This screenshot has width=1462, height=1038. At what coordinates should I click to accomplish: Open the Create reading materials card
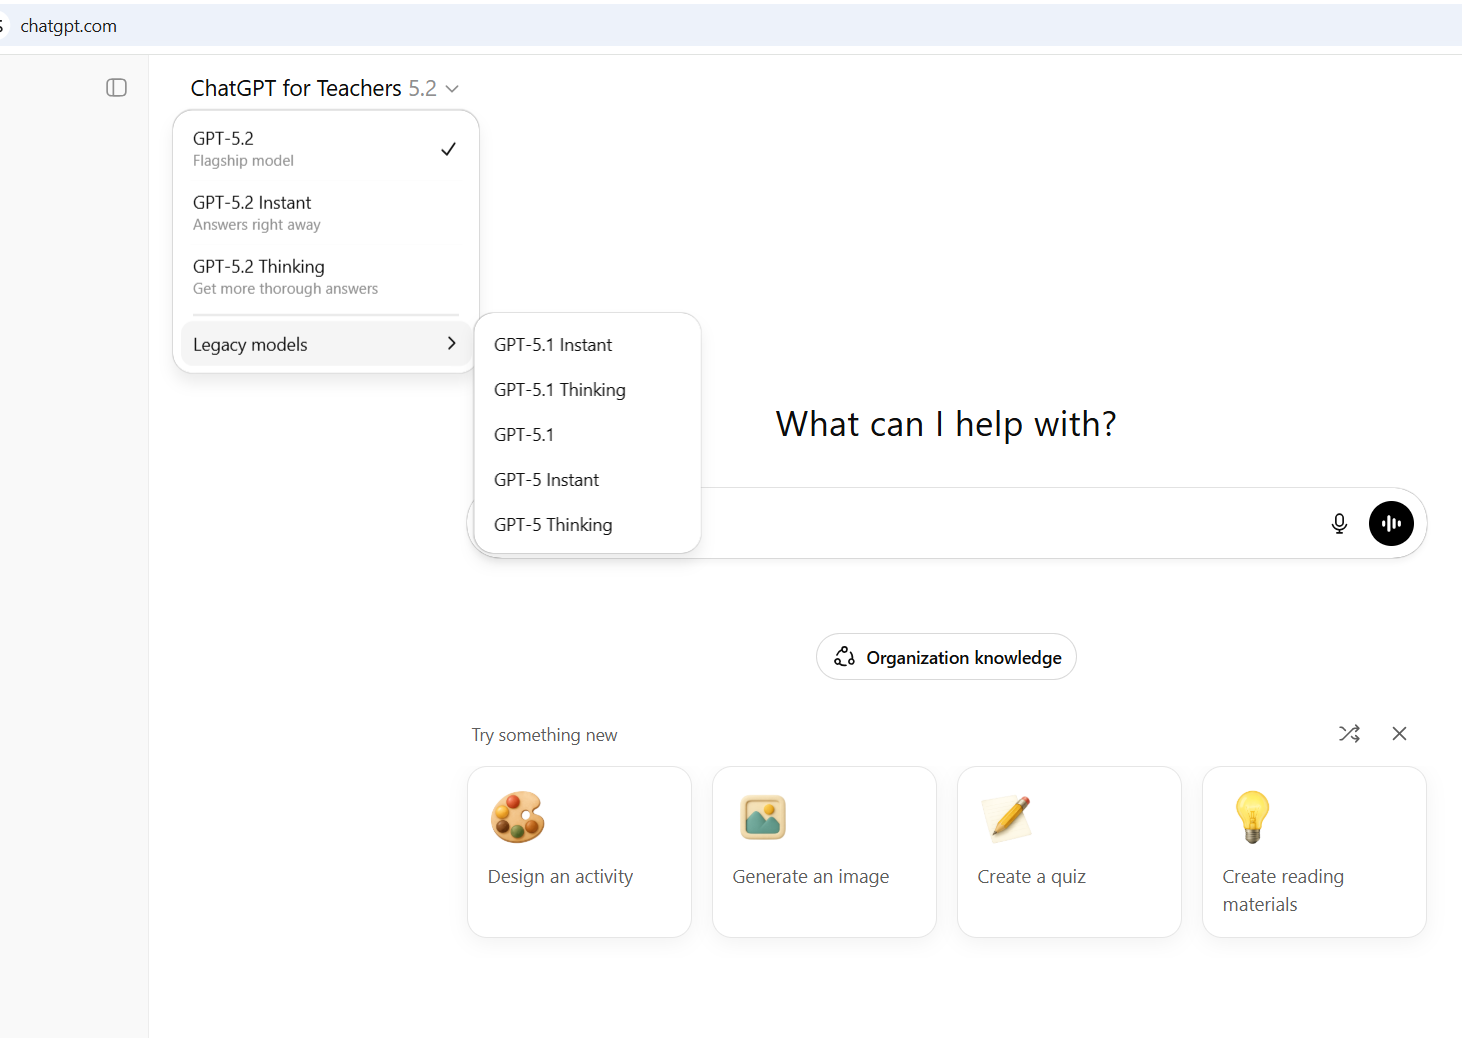(1314, 852)
